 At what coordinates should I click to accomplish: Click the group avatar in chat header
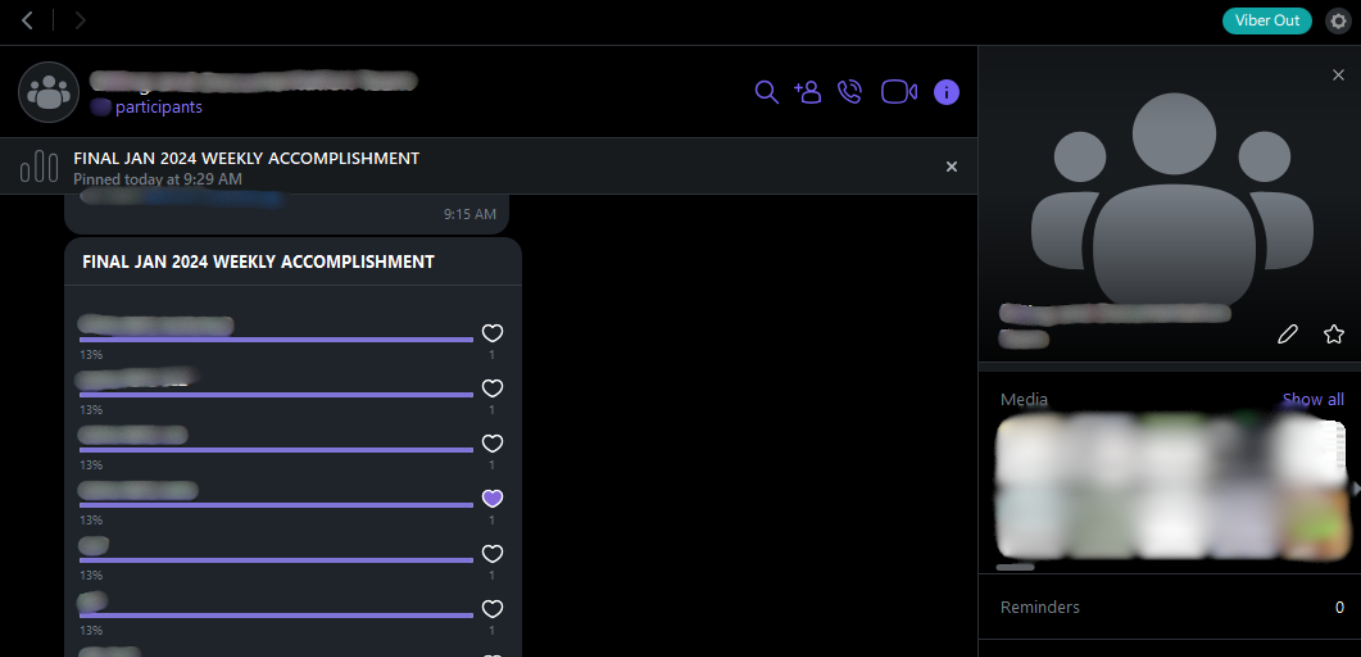click(49, 92)
